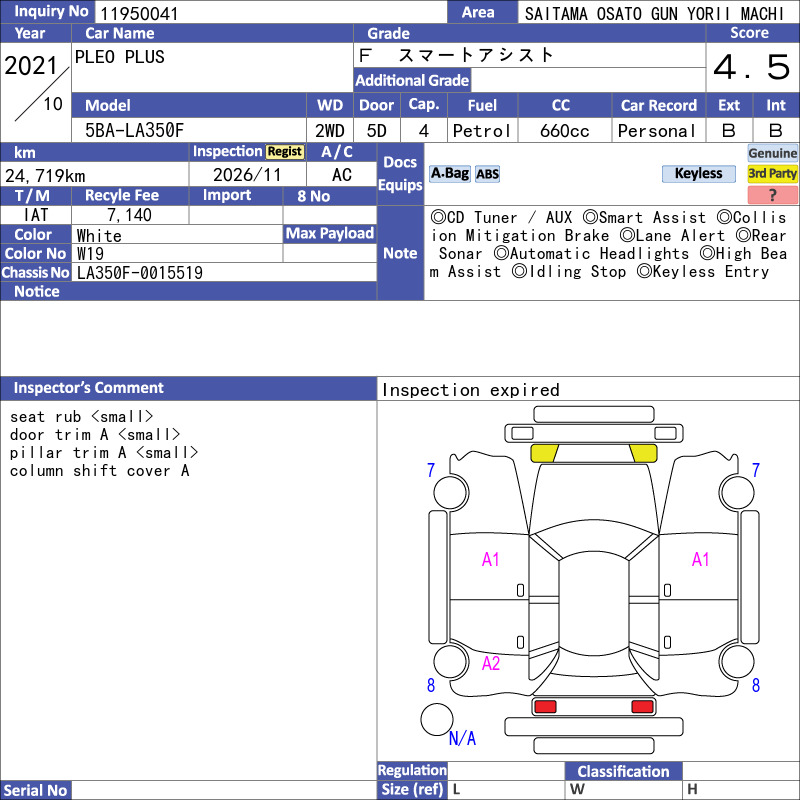Click the A2 damage mark on diagram
The width and height of the screenshot is (800, 800).
coord(491,663)
